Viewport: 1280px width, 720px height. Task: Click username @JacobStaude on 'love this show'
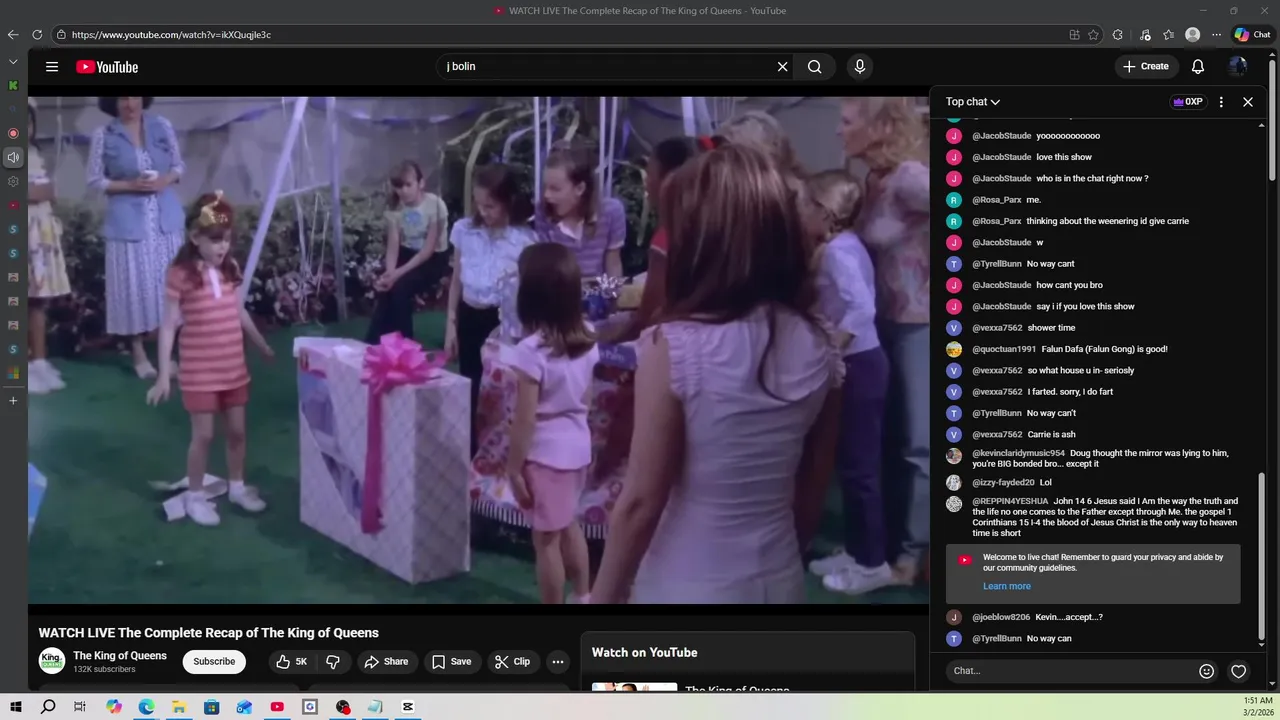pos(1001,157)
